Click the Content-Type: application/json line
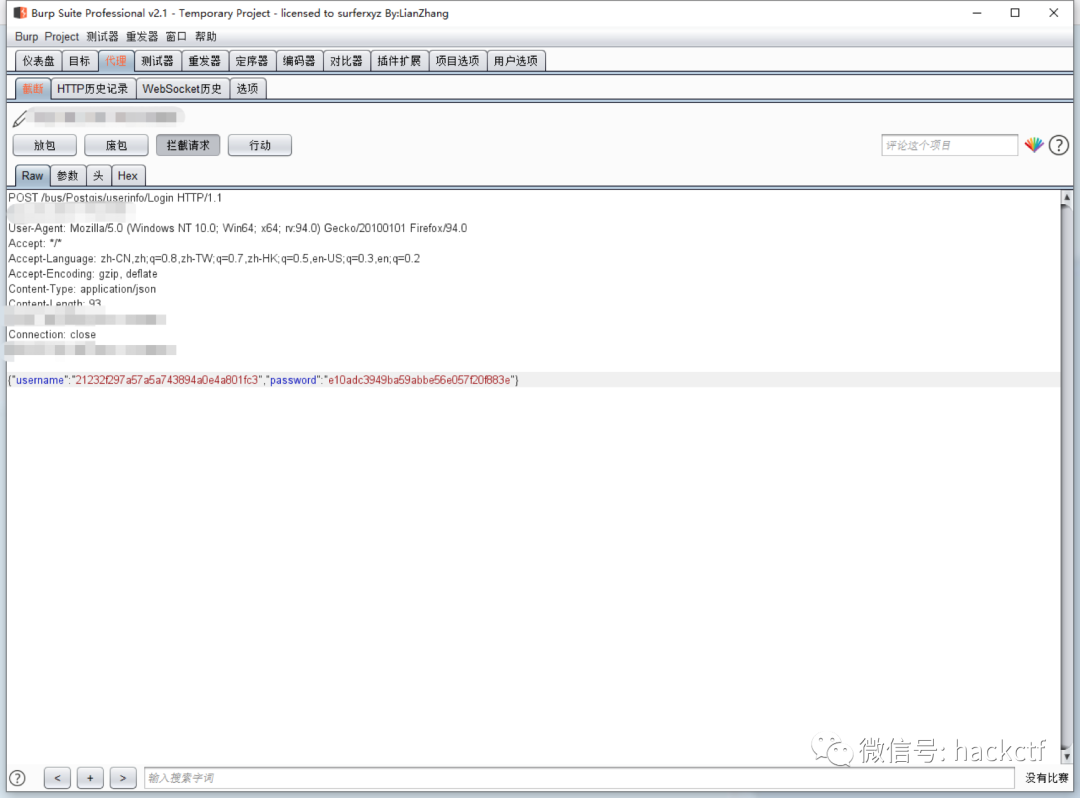The image size is (1080, 798). pos(82,288)
